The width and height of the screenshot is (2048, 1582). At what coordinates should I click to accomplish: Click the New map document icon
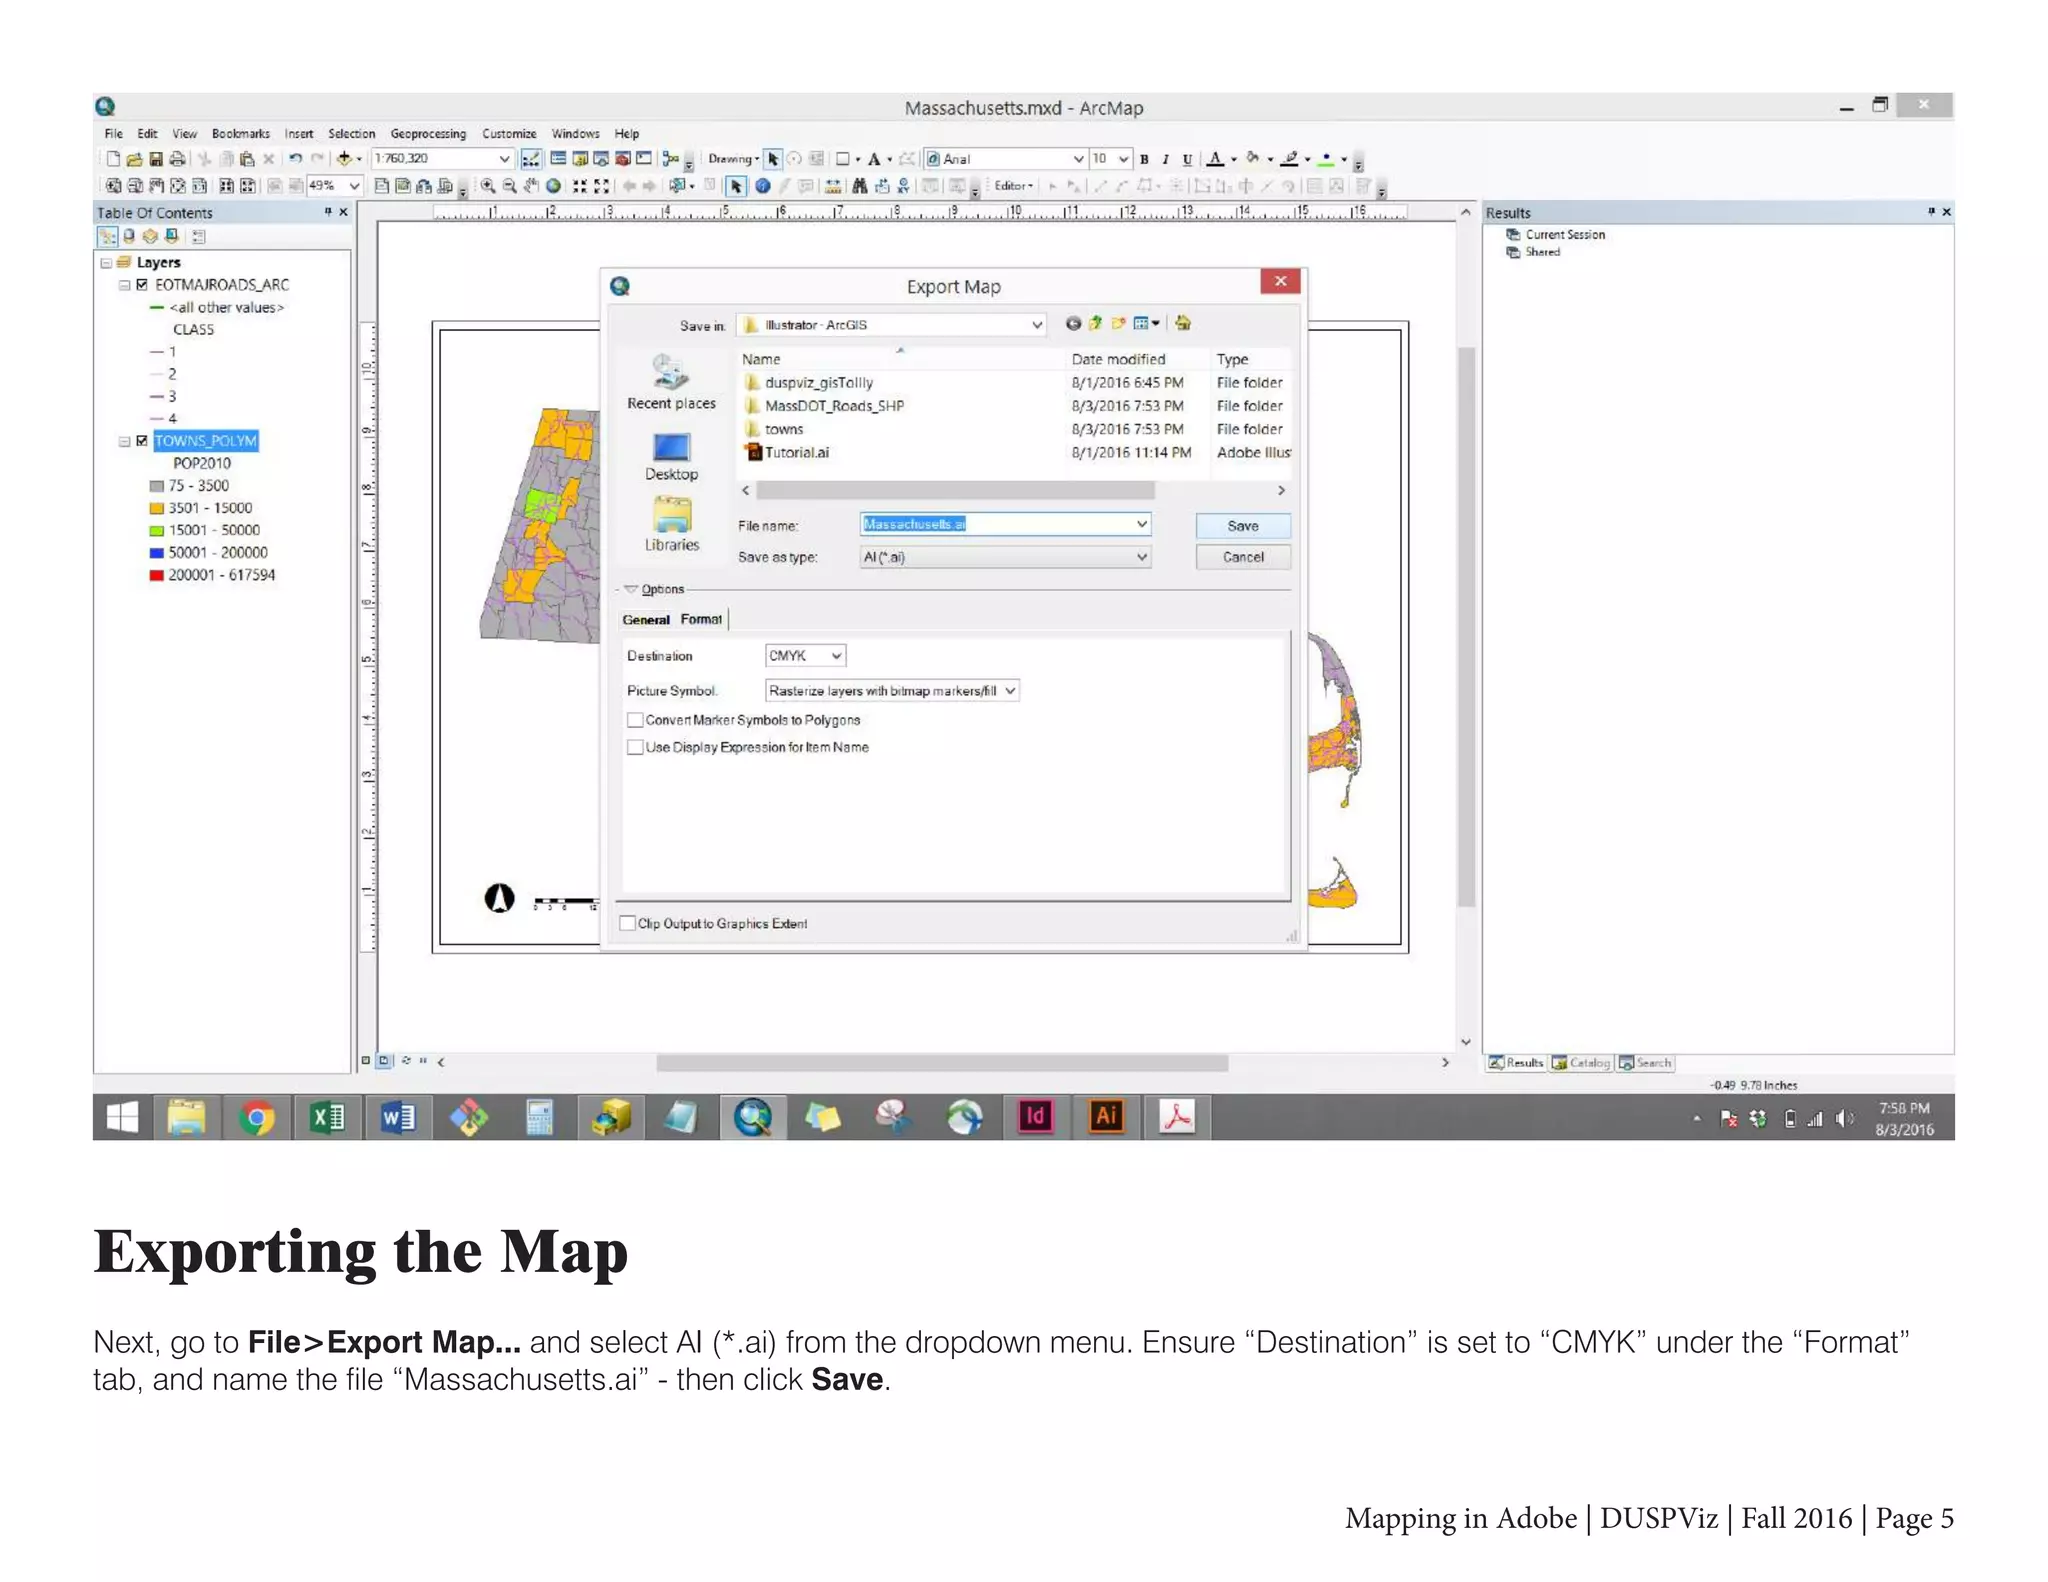[113, 159]
